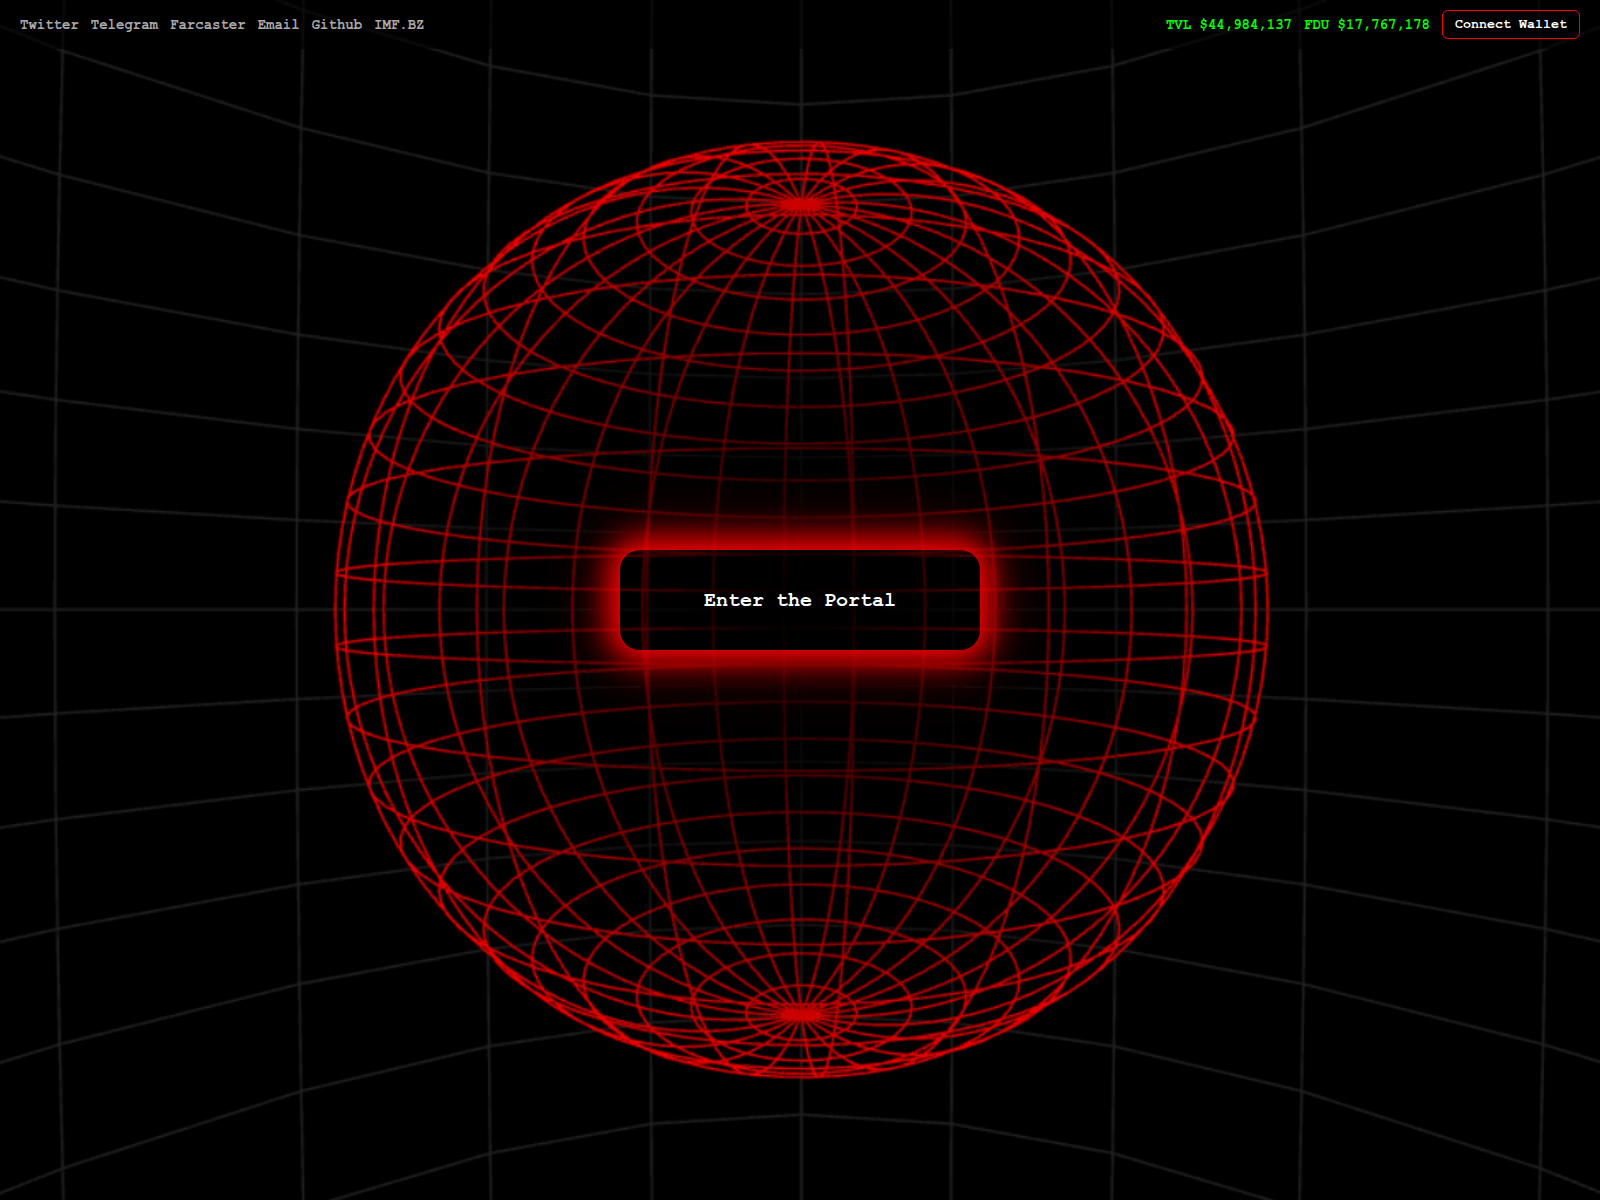
Task: Open the IMF.BZ link
Action: 399,25
